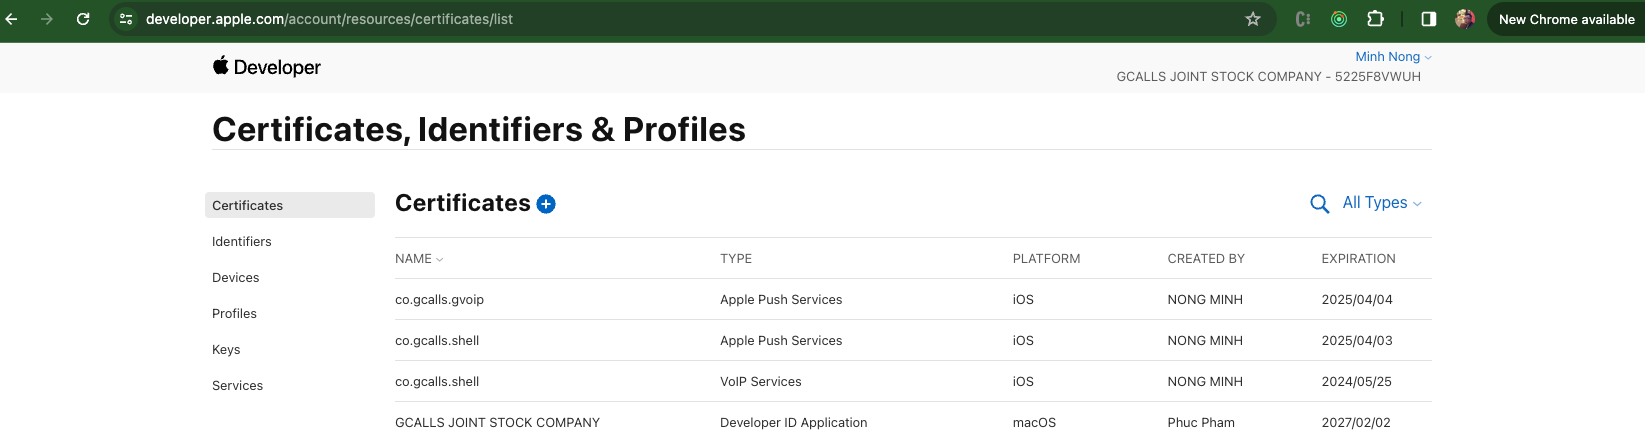Open the Chrome extensions puzzle icon
Viewport: 1645px width, 432px height.
pyautogui.click(x=1375, y=19)
